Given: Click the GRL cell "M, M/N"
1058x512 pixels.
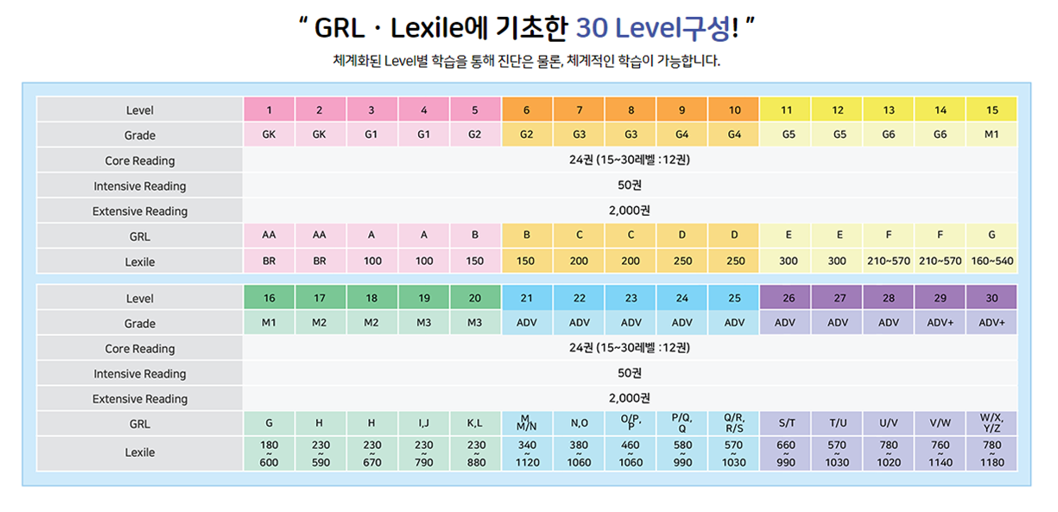Looking at the screenshot, I should (x=528, y=424).
